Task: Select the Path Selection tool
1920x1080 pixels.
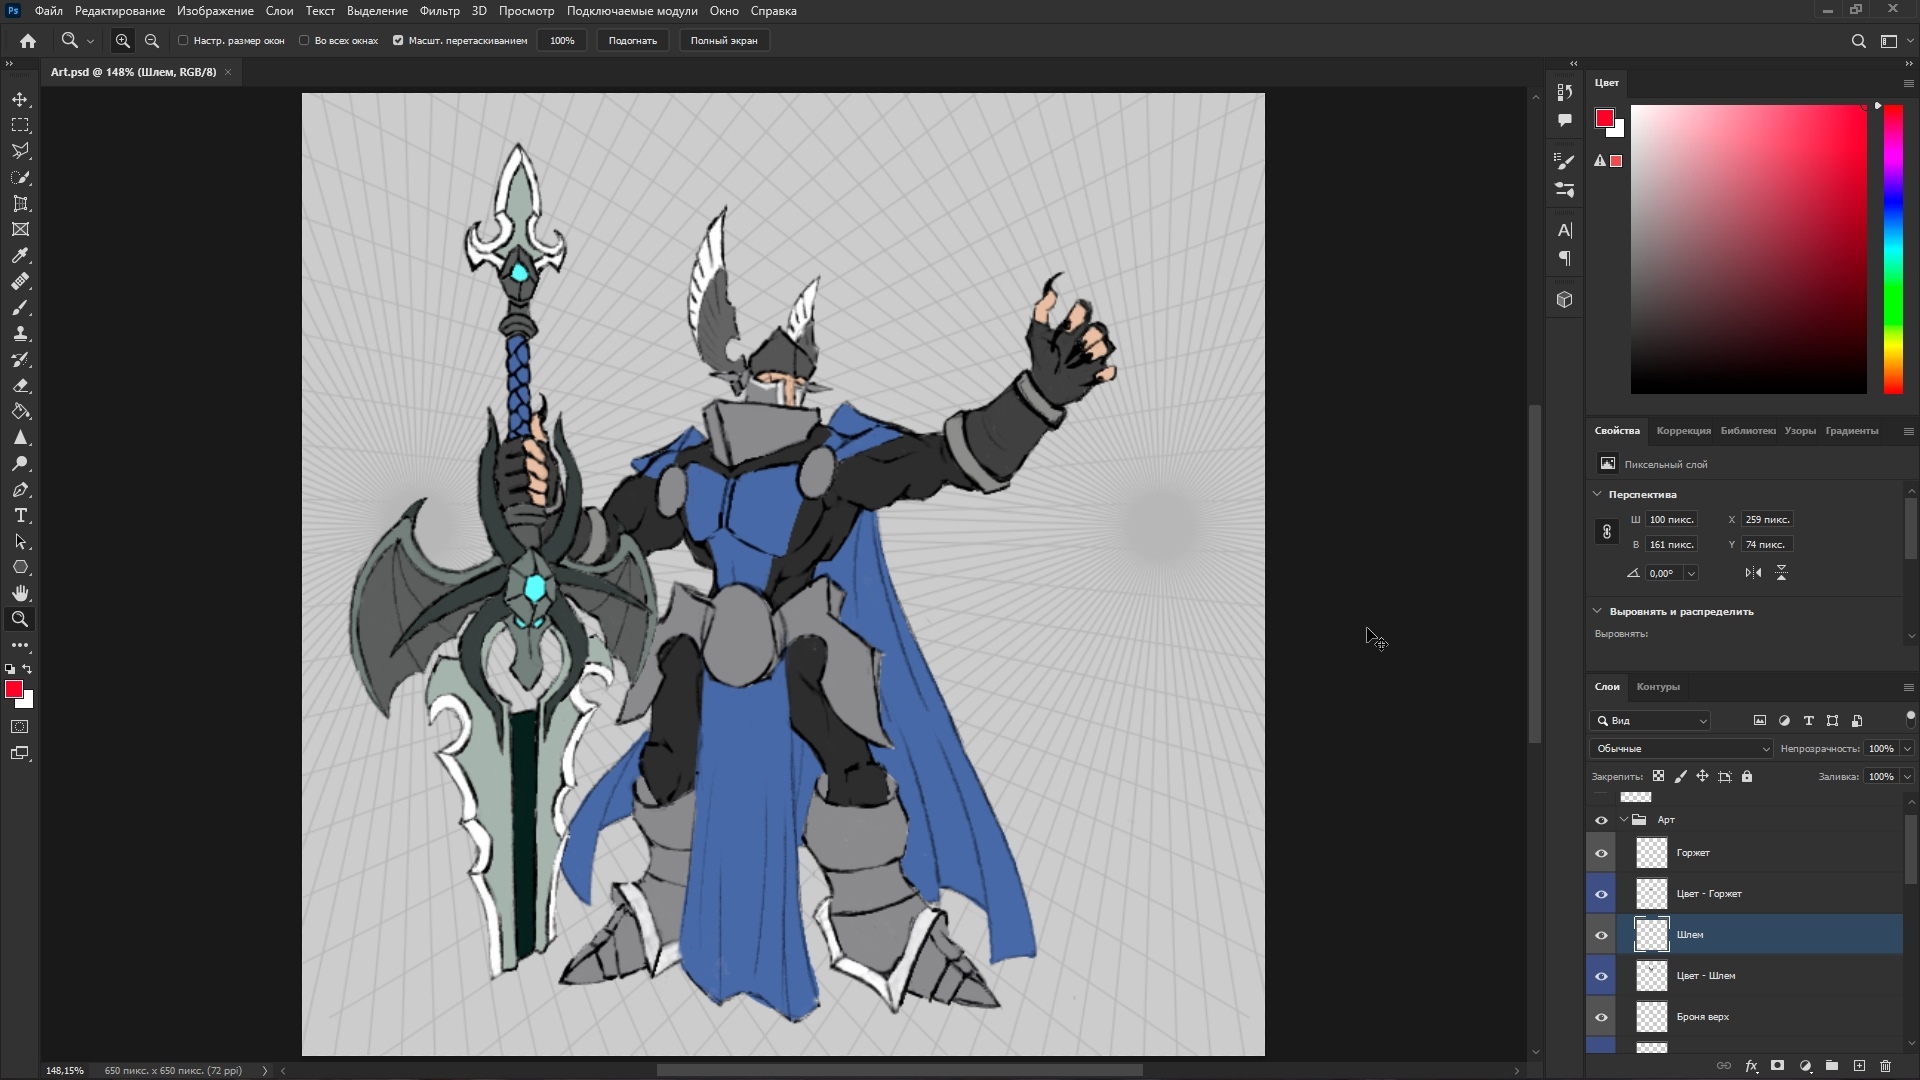Action: coord(20,541)
